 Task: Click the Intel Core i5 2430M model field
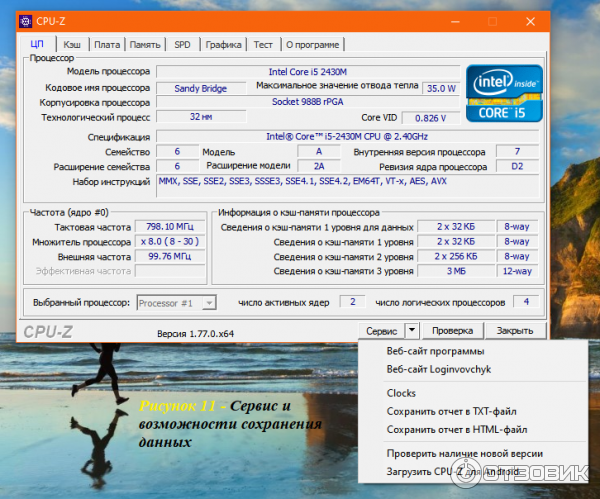coord(307,72)
